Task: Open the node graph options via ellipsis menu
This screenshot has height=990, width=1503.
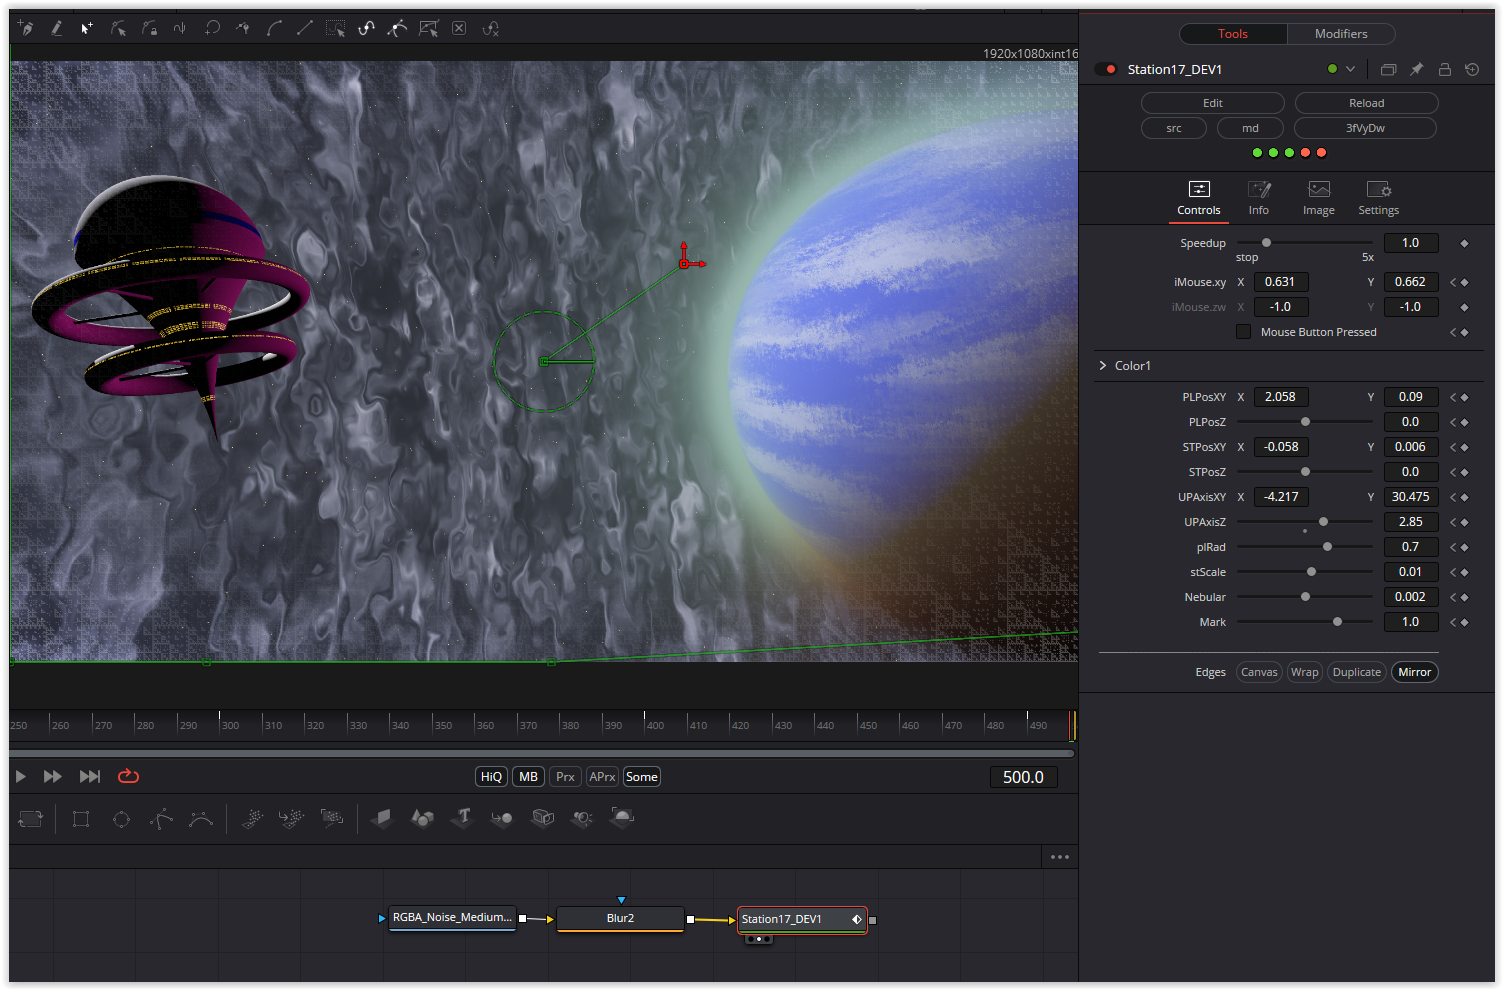Action: [1060, 857]
